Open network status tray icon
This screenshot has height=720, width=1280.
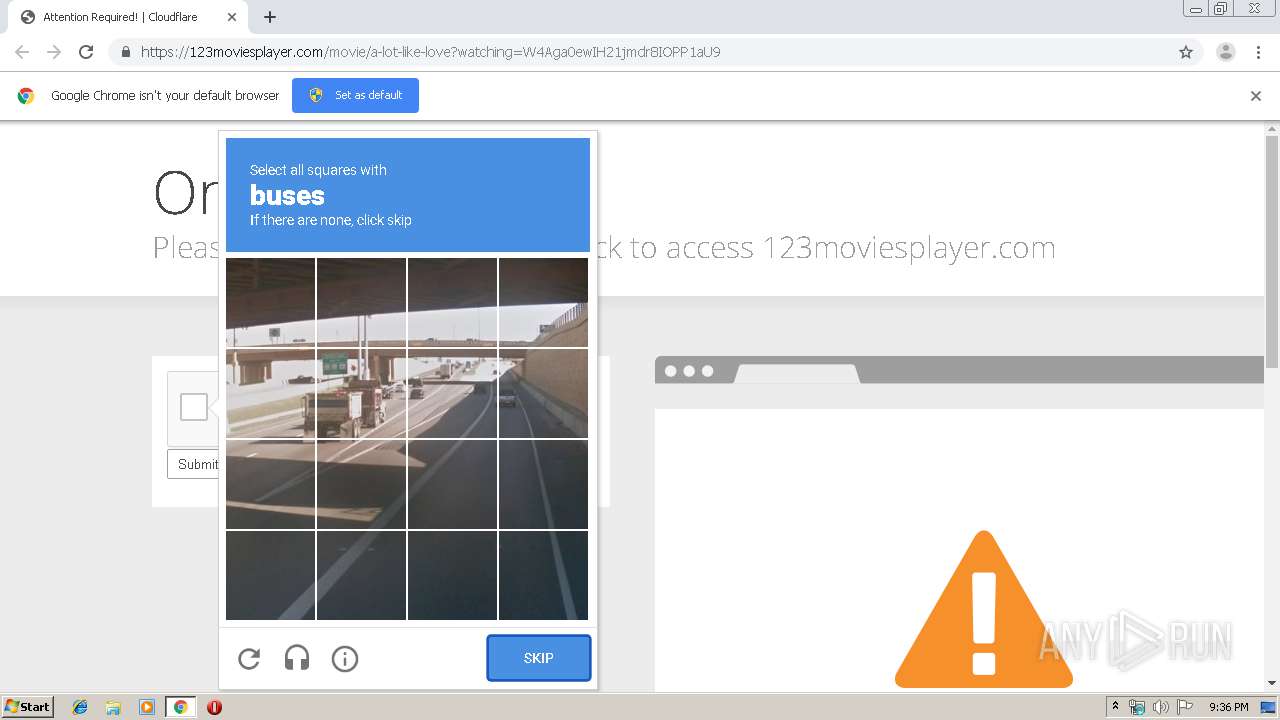1137,707
